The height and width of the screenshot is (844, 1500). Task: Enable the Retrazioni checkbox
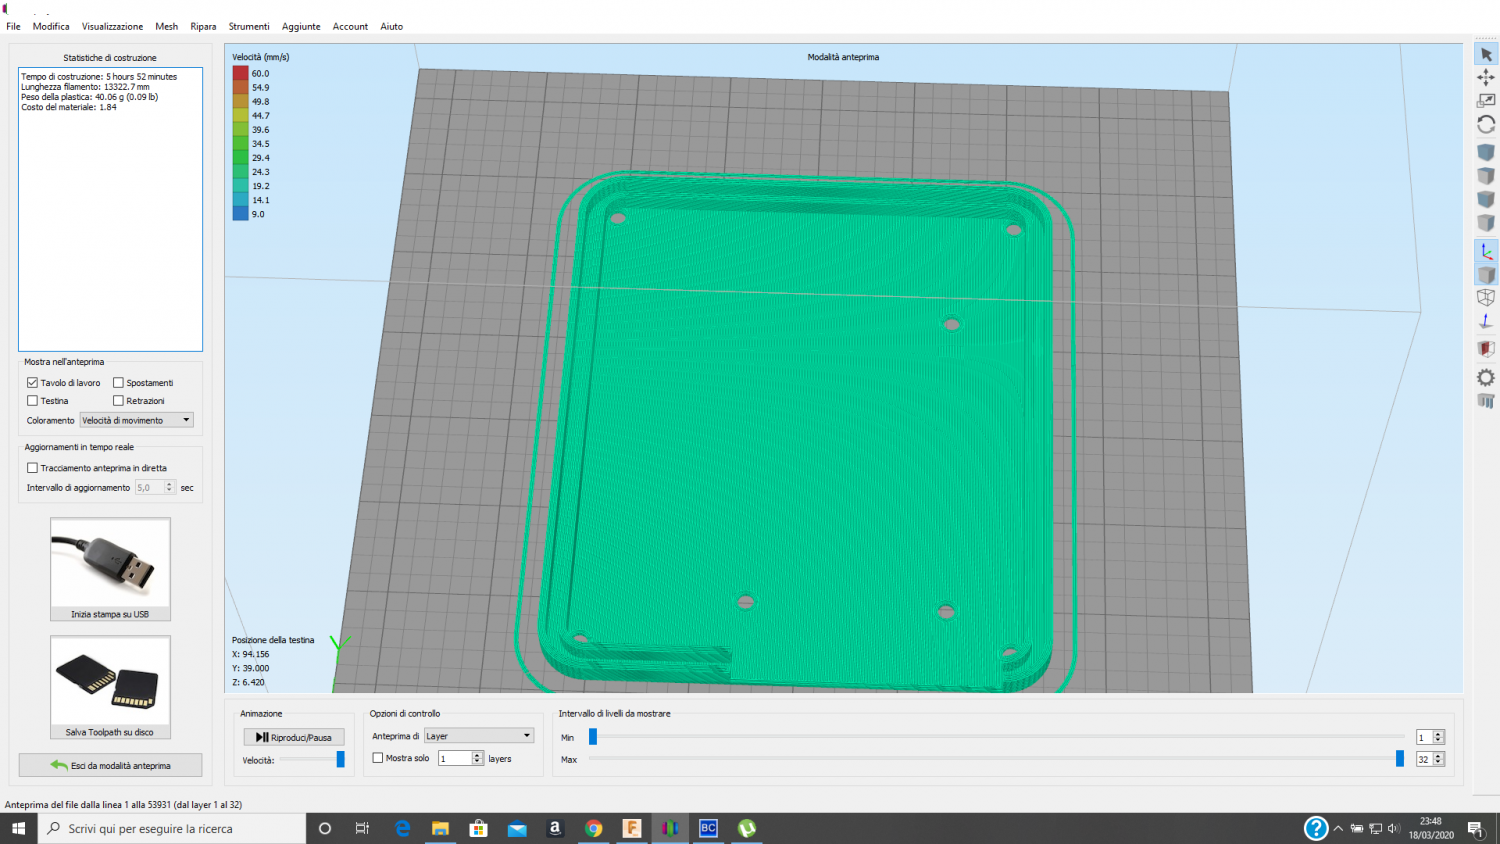coord(119,401)
